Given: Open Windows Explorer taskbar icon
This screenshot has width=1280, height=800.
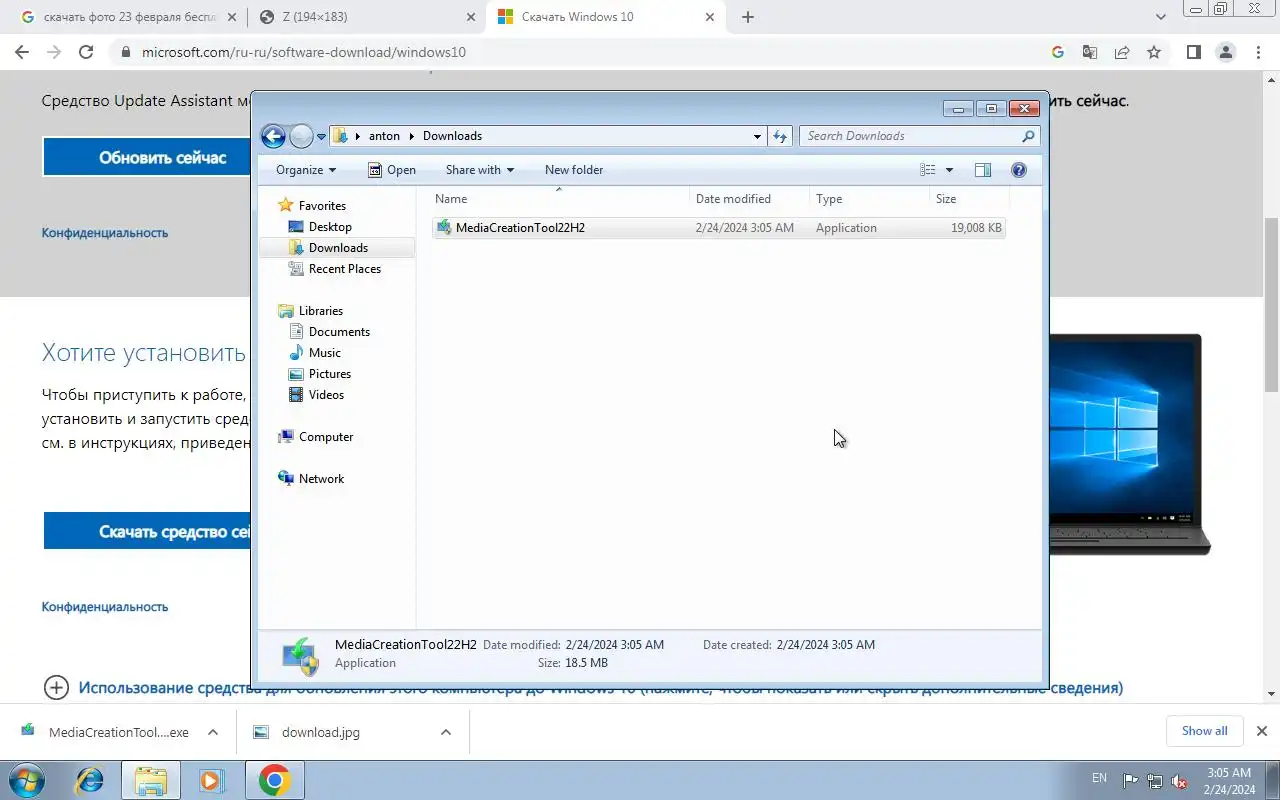Looking at the screenshot, I should 150,780.
